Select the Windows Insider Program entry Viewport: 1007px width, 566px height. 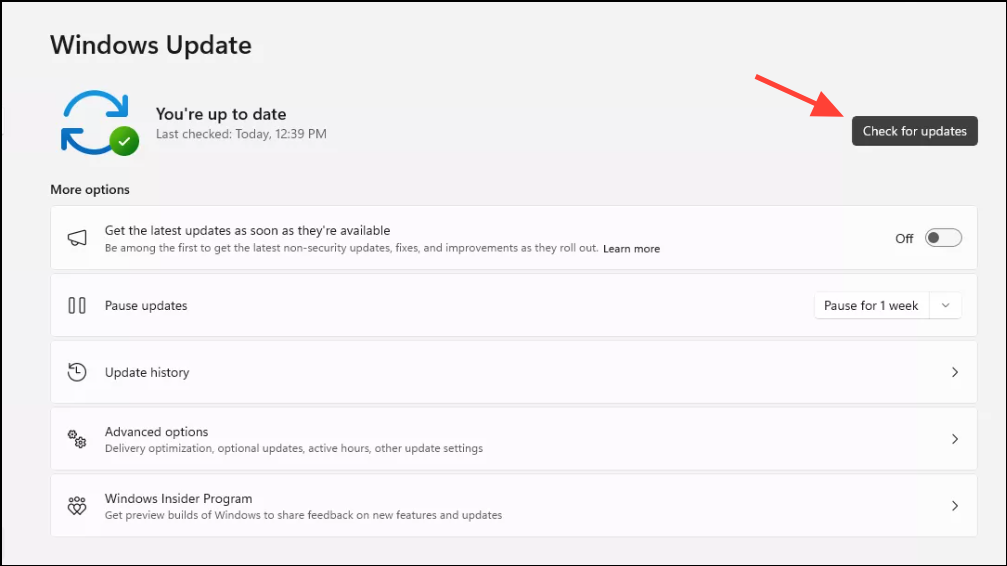point(178,499)
